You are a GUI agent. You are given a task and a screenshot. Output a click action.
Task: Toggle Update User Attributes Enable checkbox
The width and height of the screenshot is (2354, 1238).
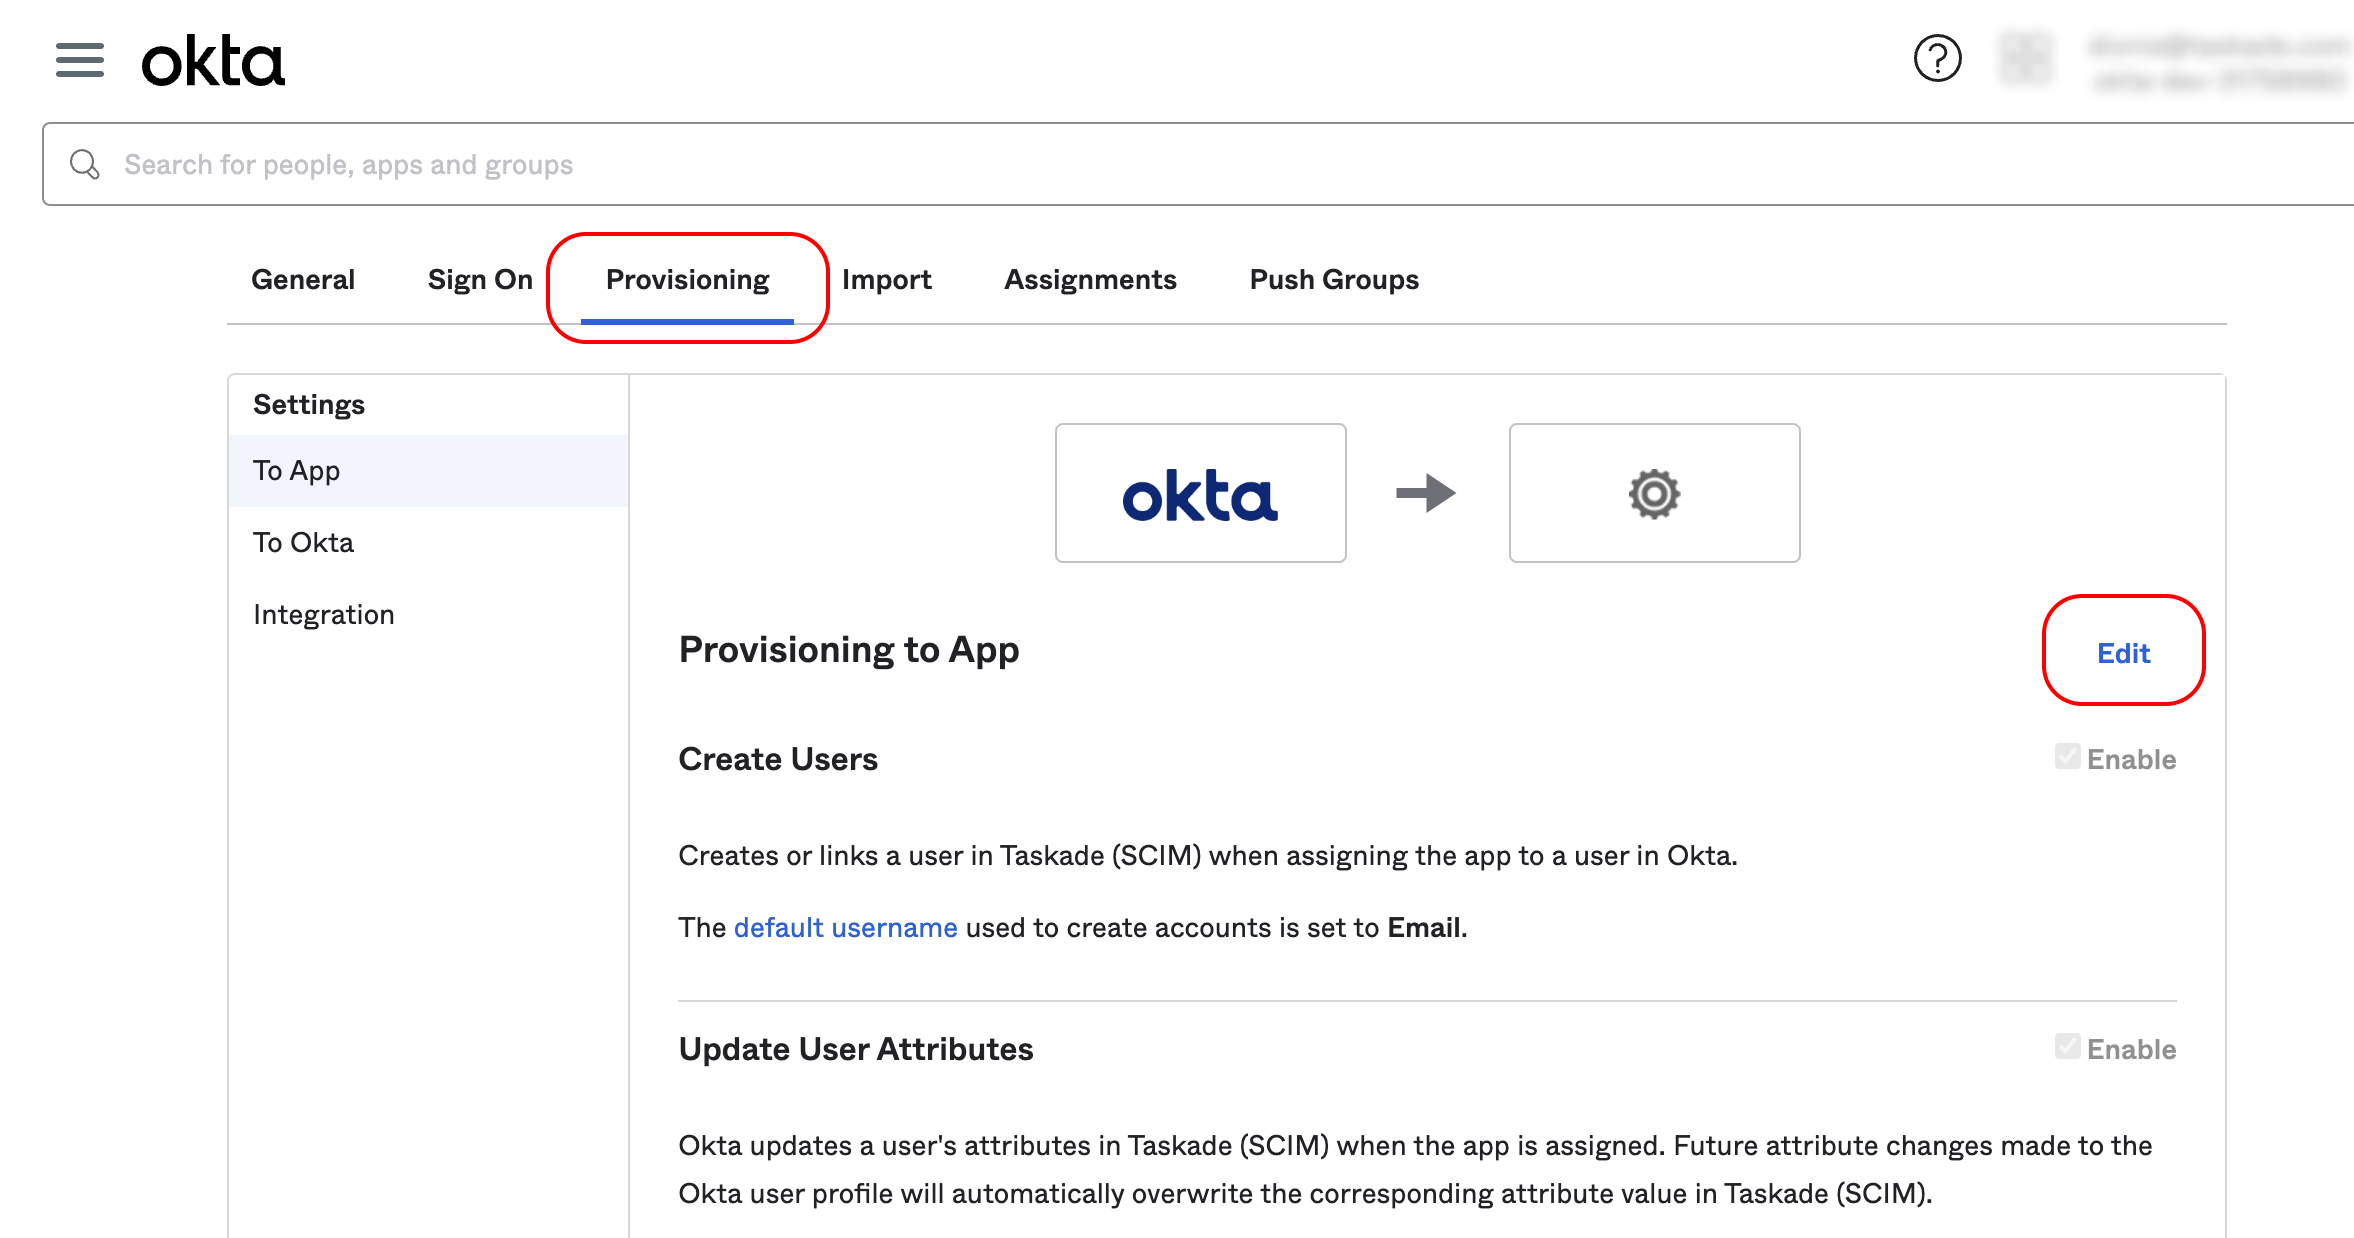2067,1047
